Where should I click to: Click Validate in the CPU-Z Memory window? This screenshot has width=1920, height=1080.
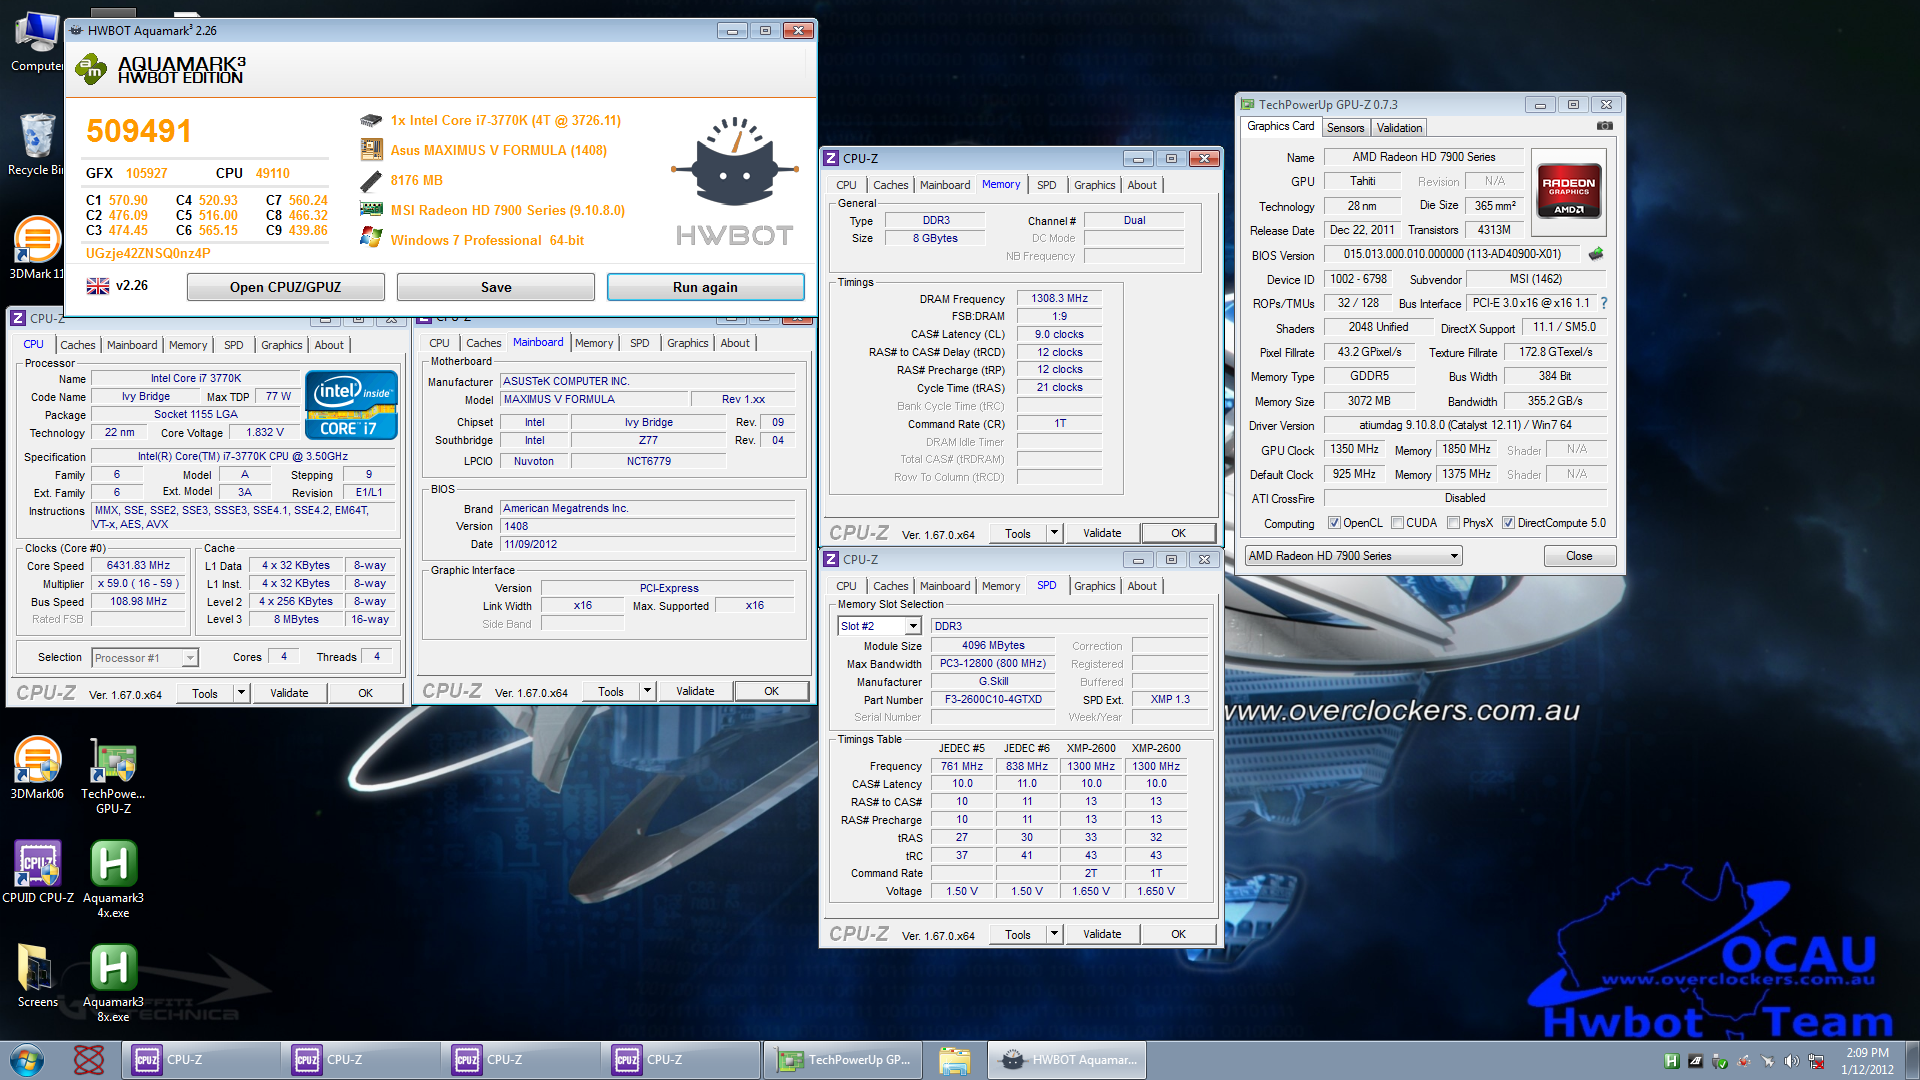[x=1102, y=533]
